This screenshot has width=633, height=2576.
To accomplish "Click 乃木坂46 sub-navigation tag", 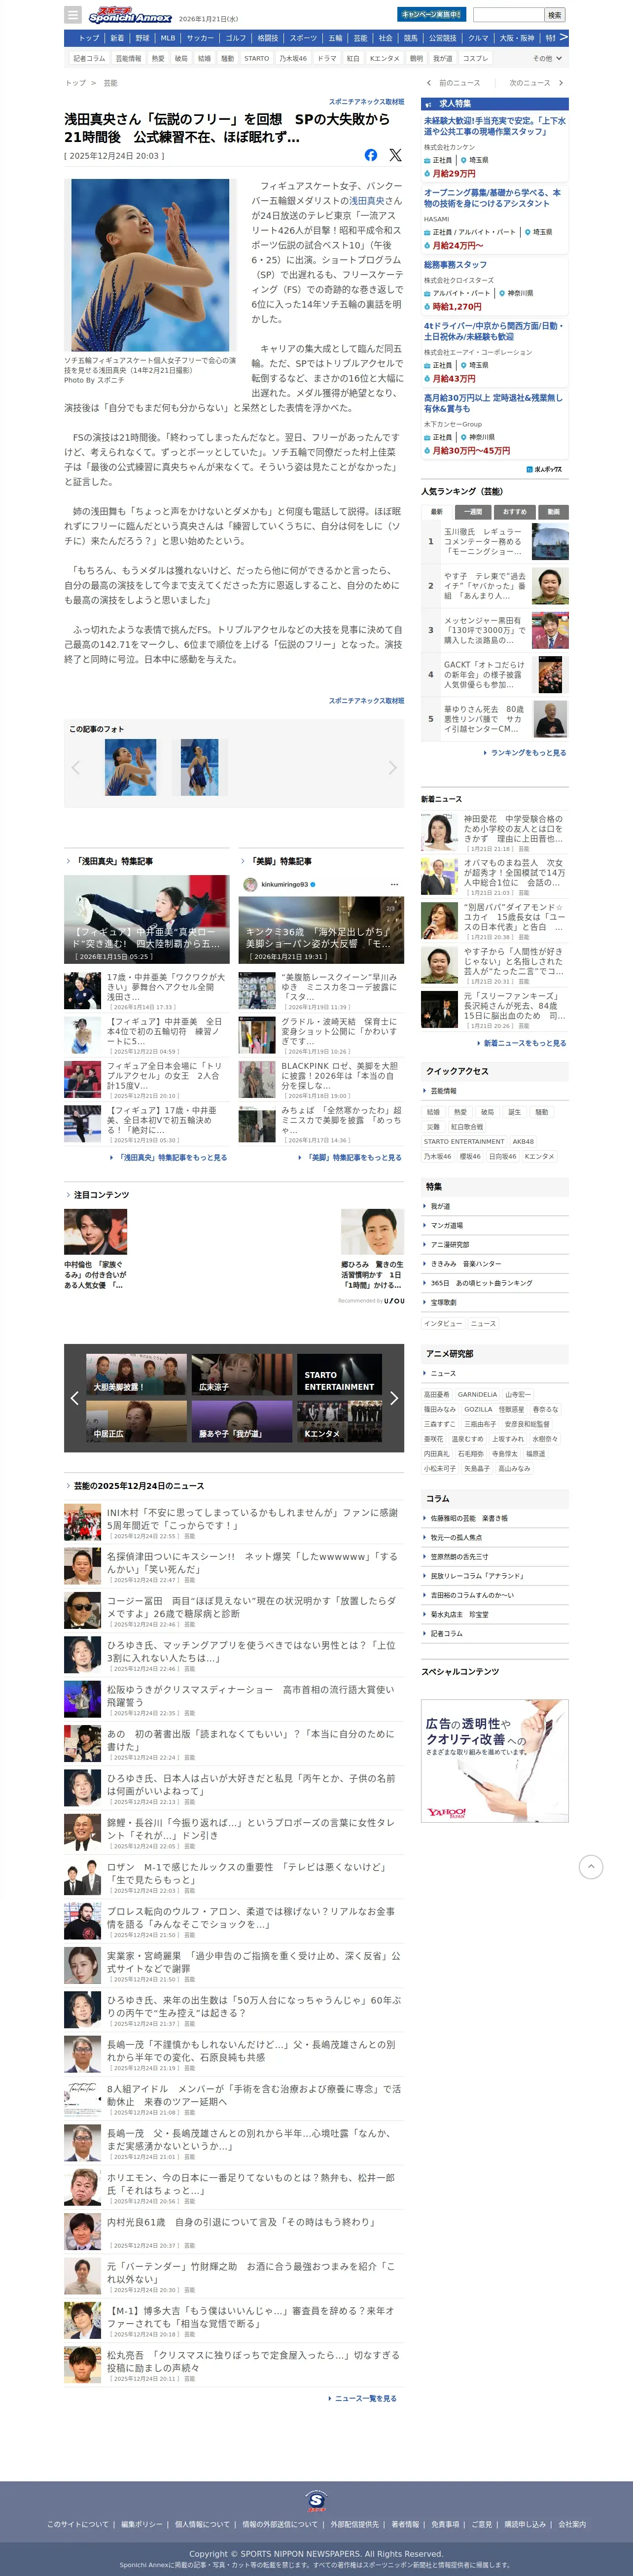I will pos(293,58).
